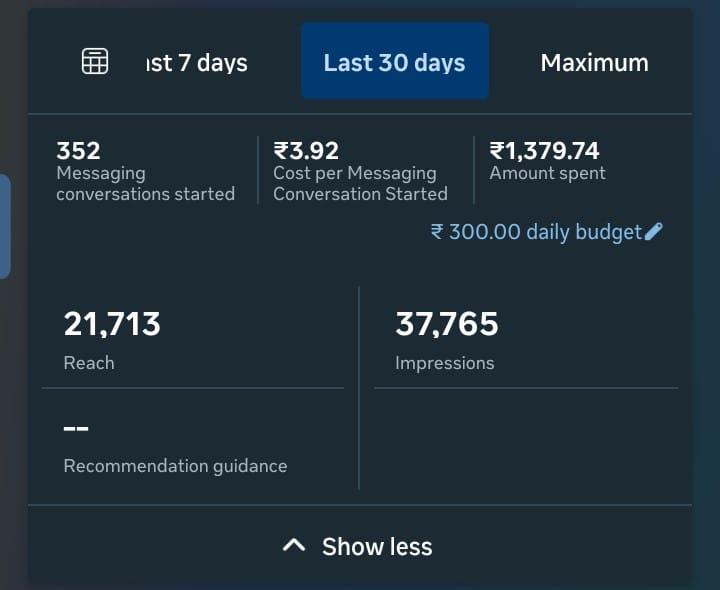Click the upward chevron next to Show less

pos(293,546)
